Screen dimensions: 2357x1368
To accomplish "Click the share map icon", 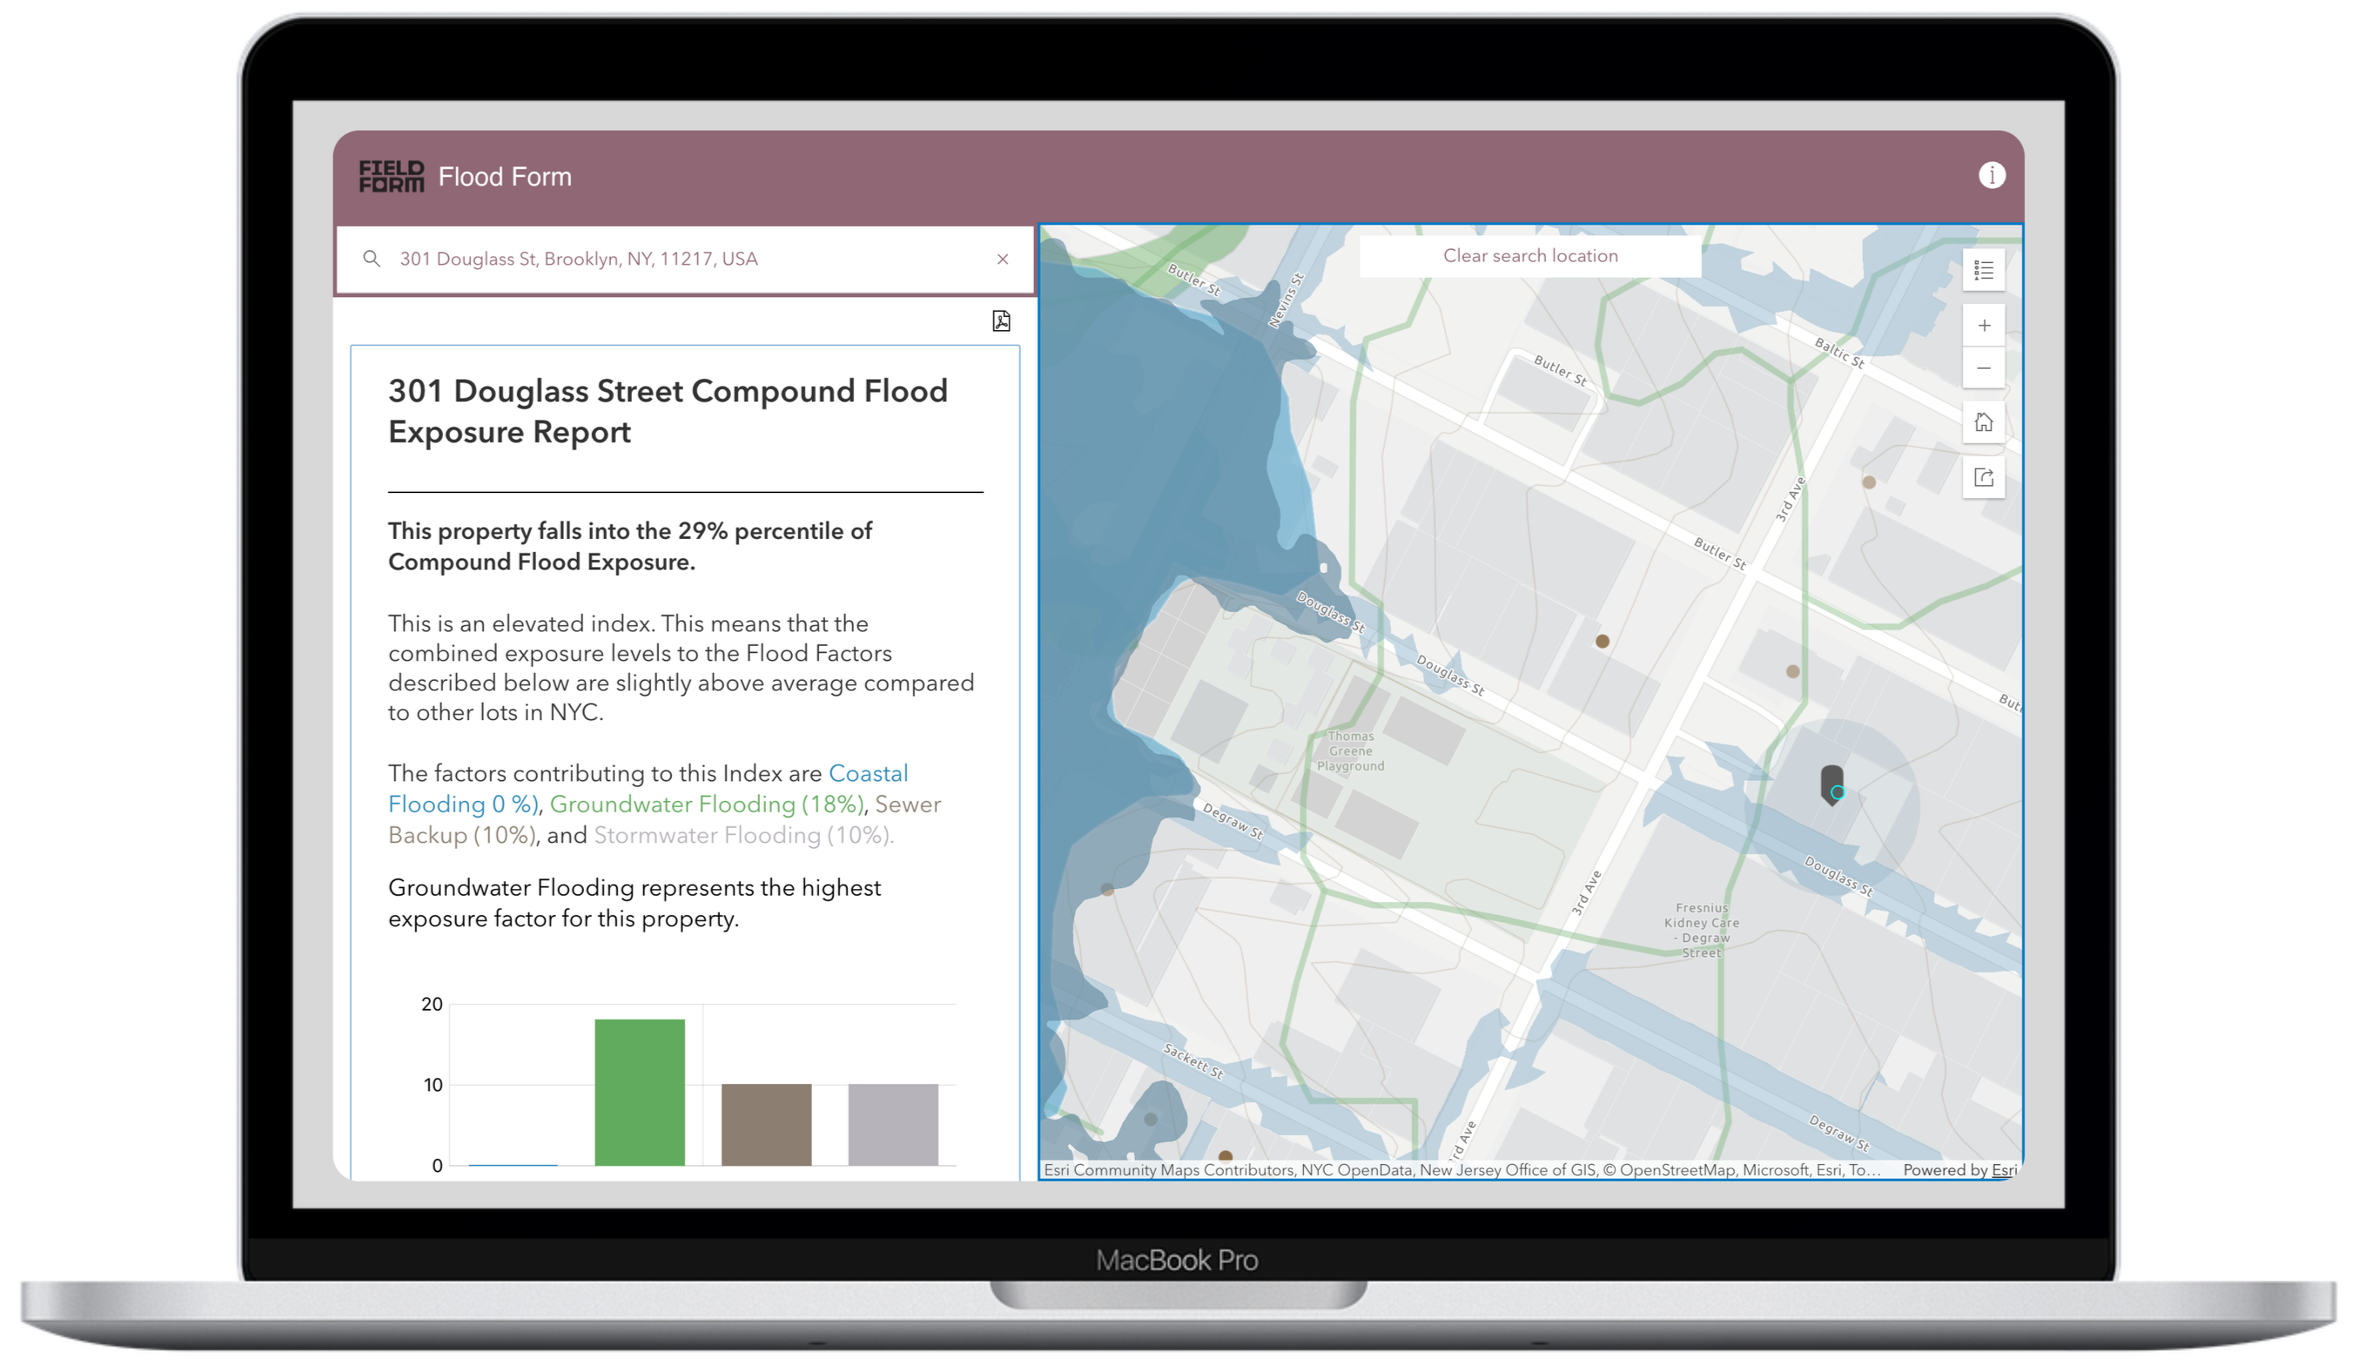I will pyautogui.click(x=1983, y=477).
